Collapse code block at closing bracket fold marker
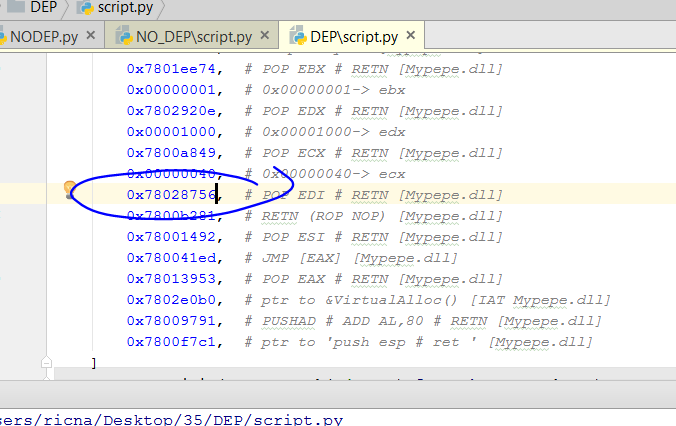The width and height of the screenshot is (676, 426). click(x=44, y=359)
